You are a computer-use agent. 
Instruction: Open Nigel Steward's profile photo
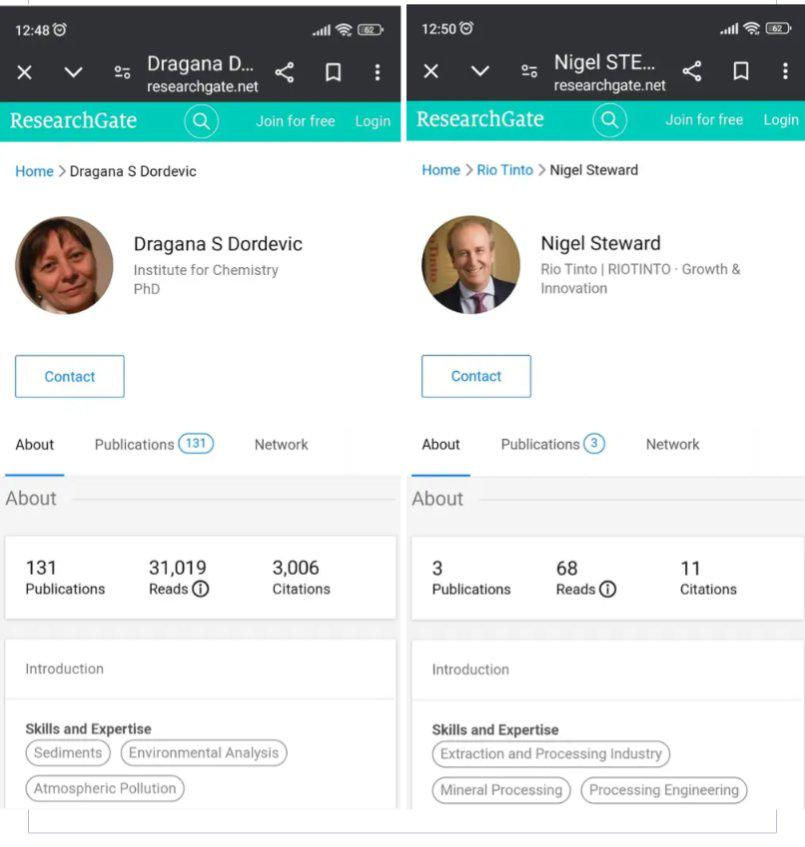pos(470,265)
